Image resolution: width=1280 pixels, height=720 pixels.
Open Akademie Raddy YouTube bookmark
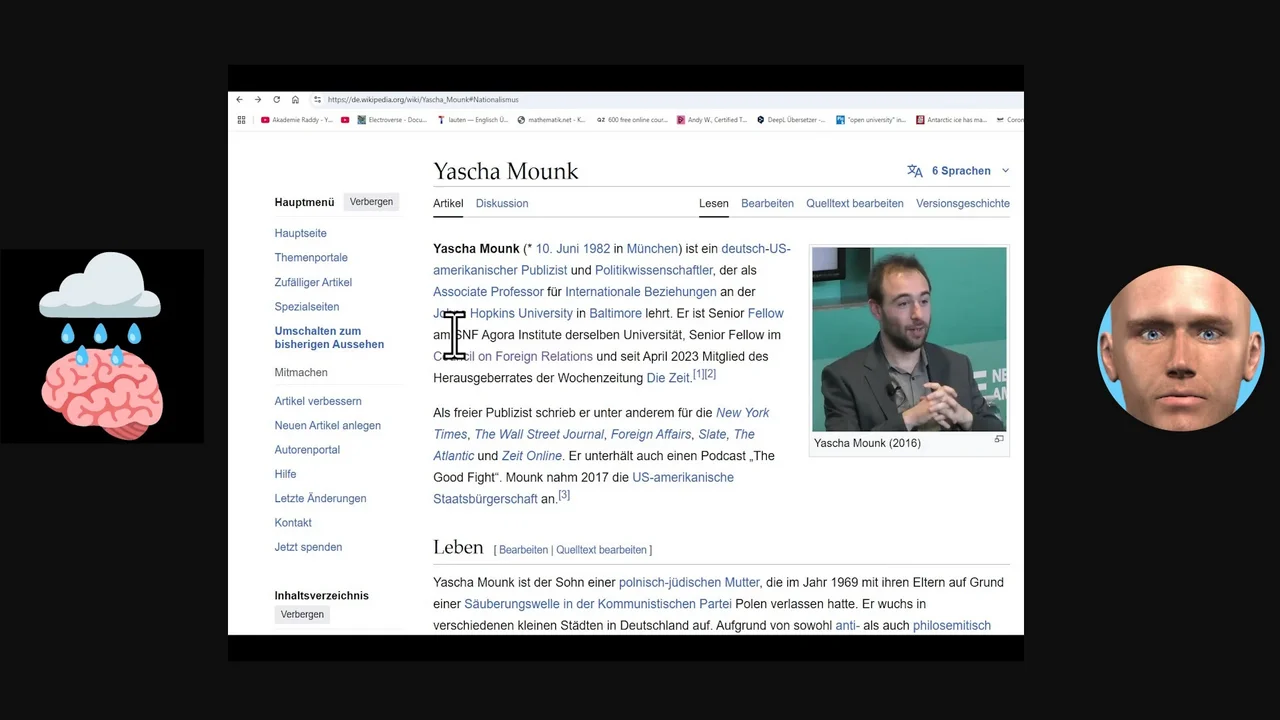click(297, 120)
